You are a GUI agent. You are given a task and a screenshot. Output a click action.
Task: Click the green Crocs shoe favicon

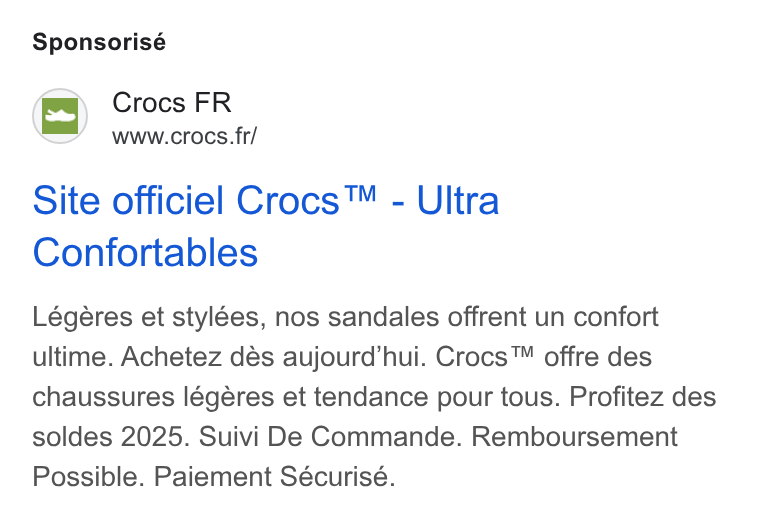pos(60,116)
